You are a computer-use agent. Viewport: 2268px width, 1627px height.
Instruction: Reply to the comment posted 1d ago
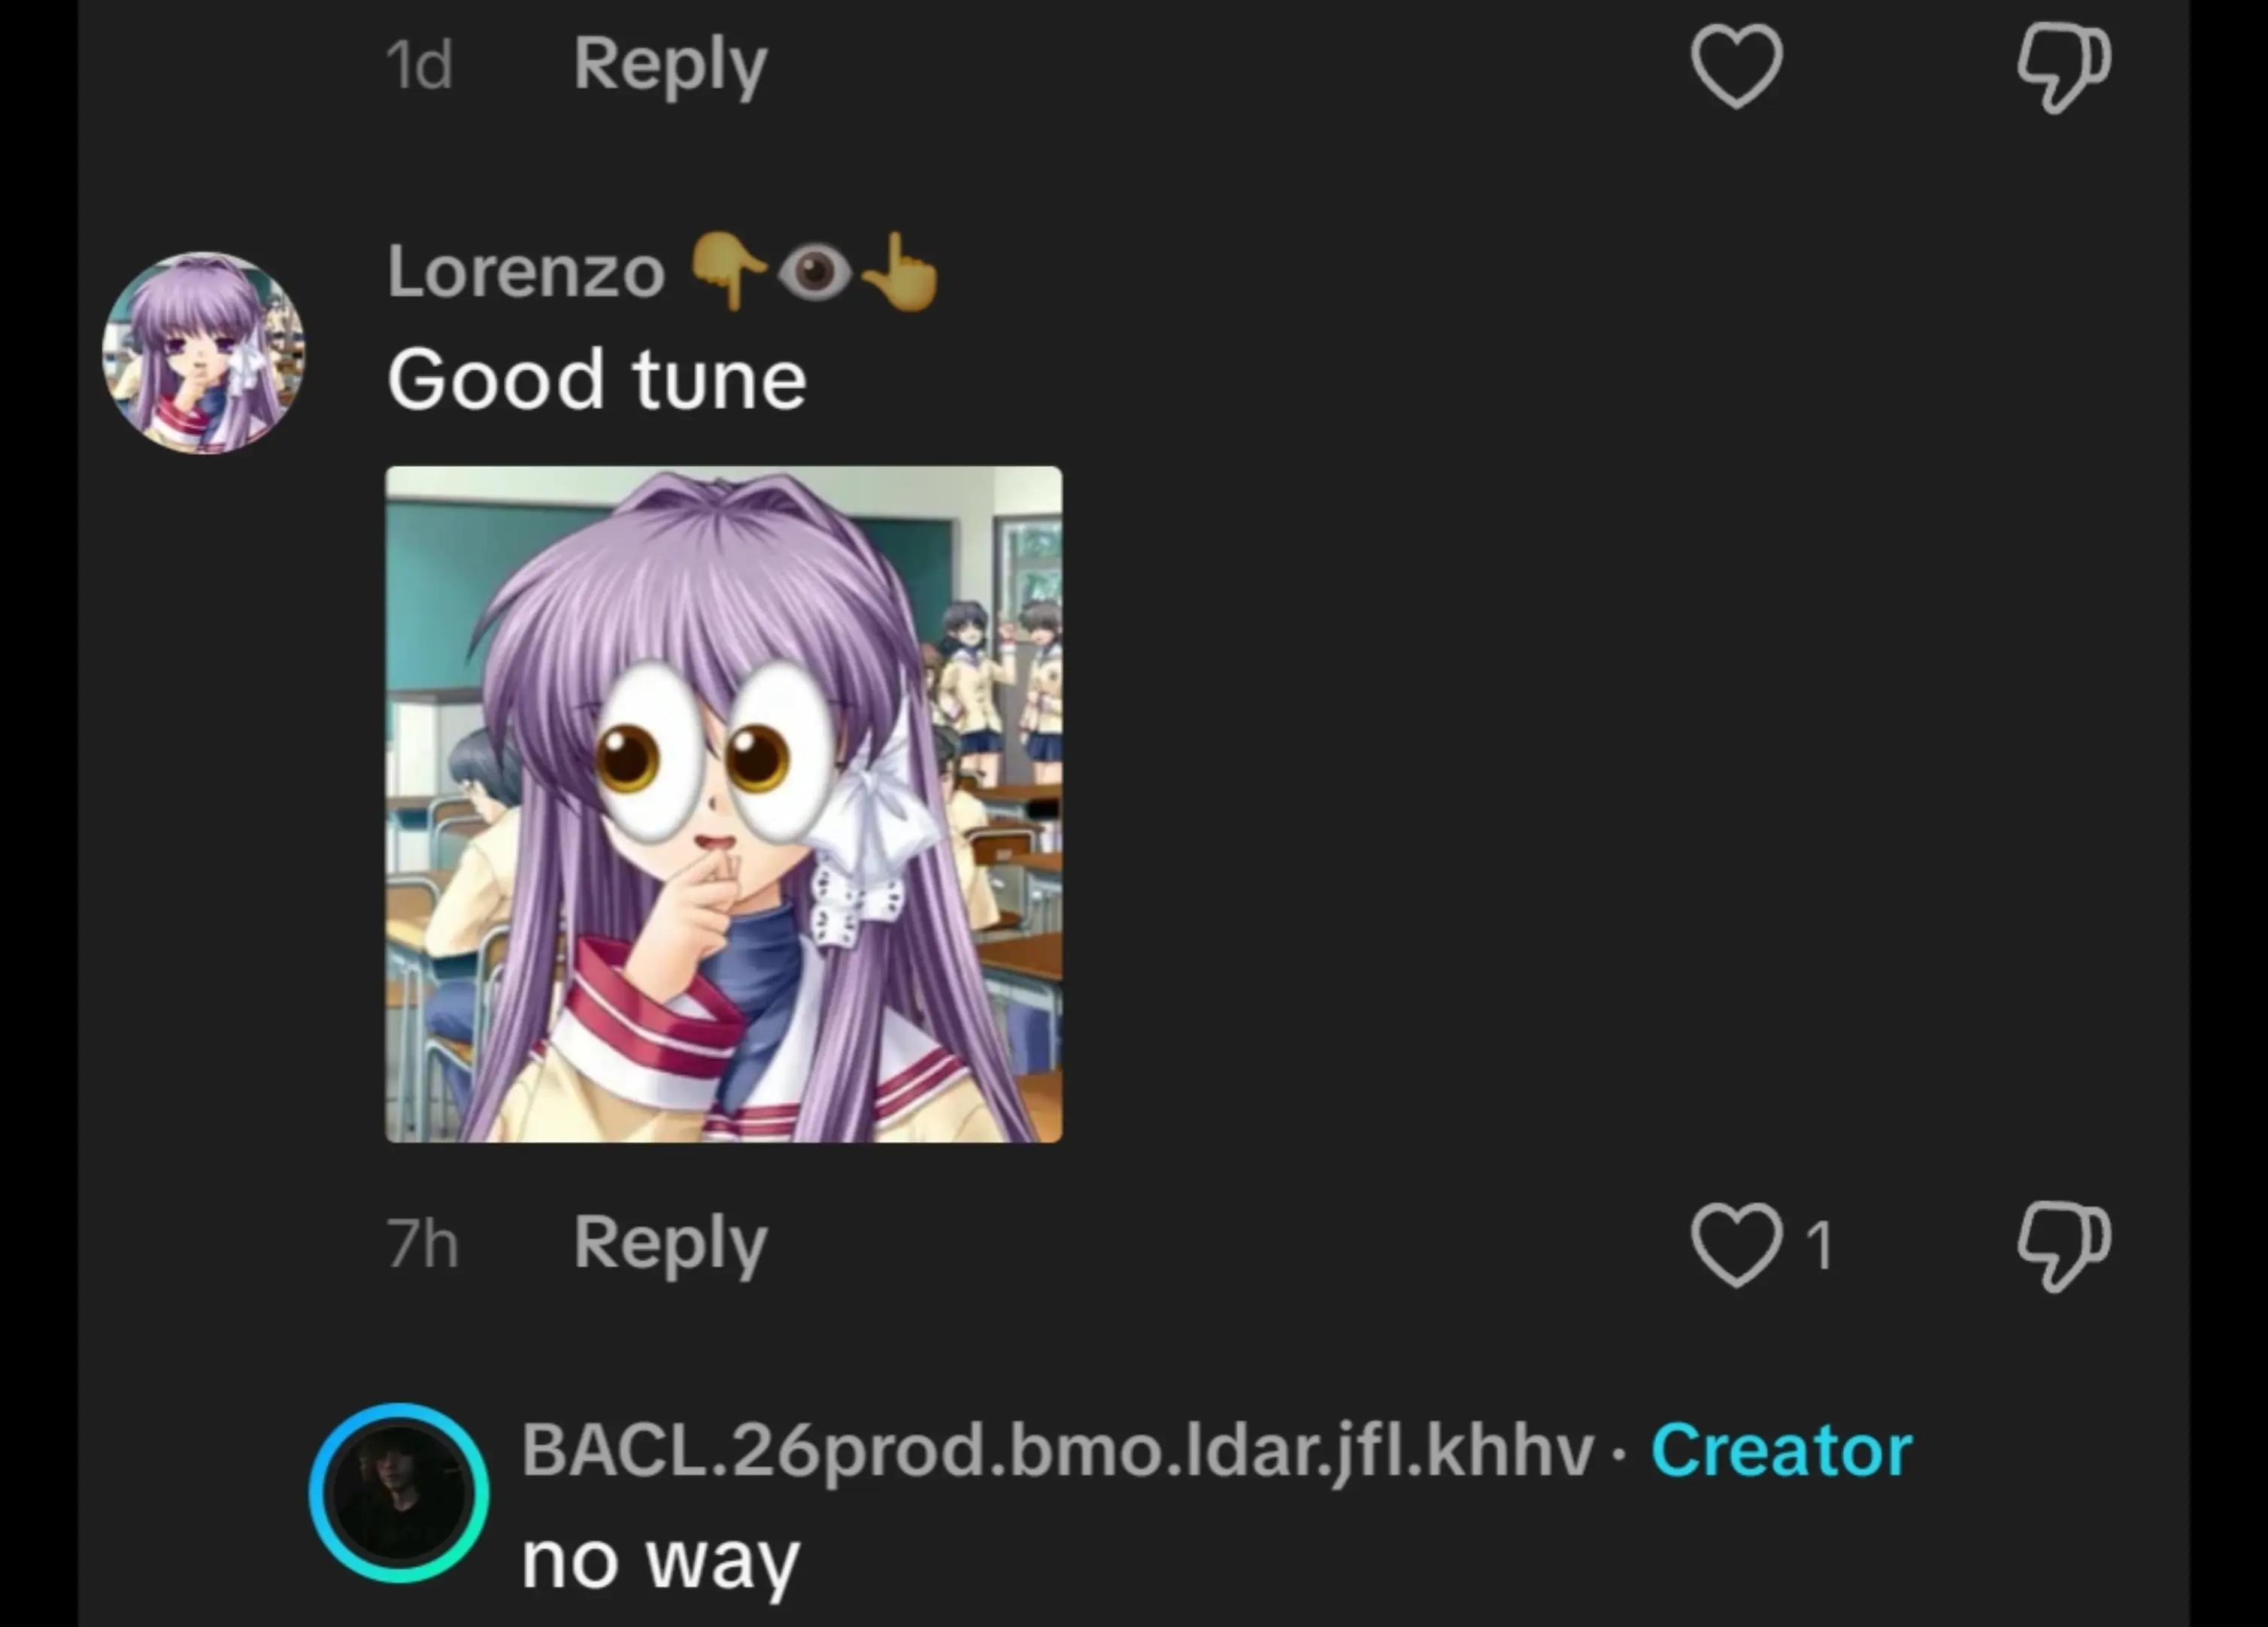point(670,65)
